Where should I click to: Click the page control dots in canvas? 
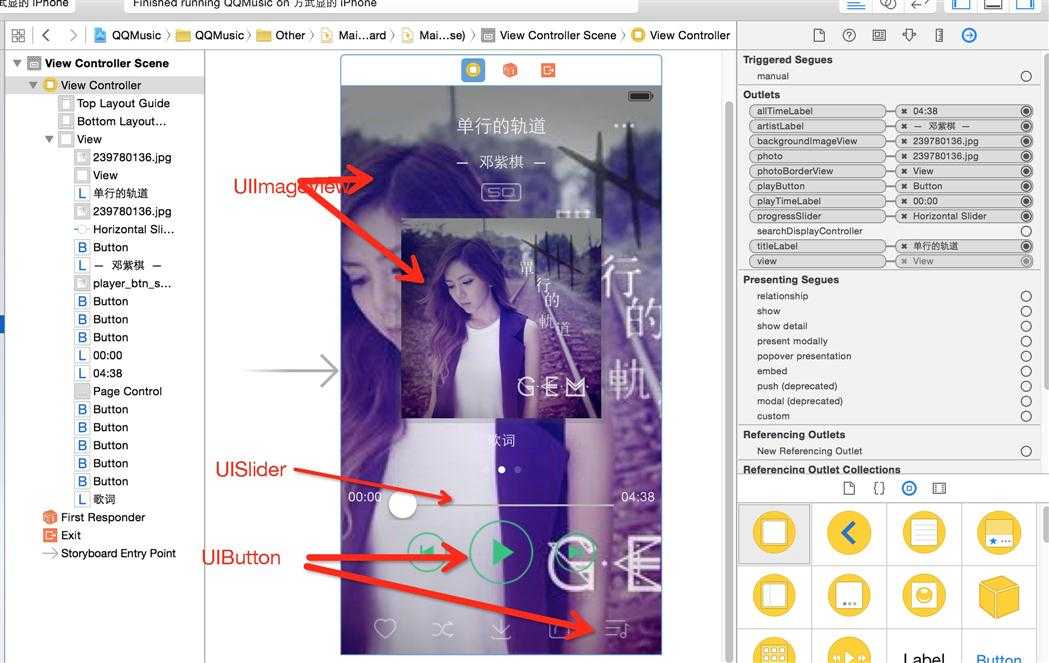click(502, 470)
